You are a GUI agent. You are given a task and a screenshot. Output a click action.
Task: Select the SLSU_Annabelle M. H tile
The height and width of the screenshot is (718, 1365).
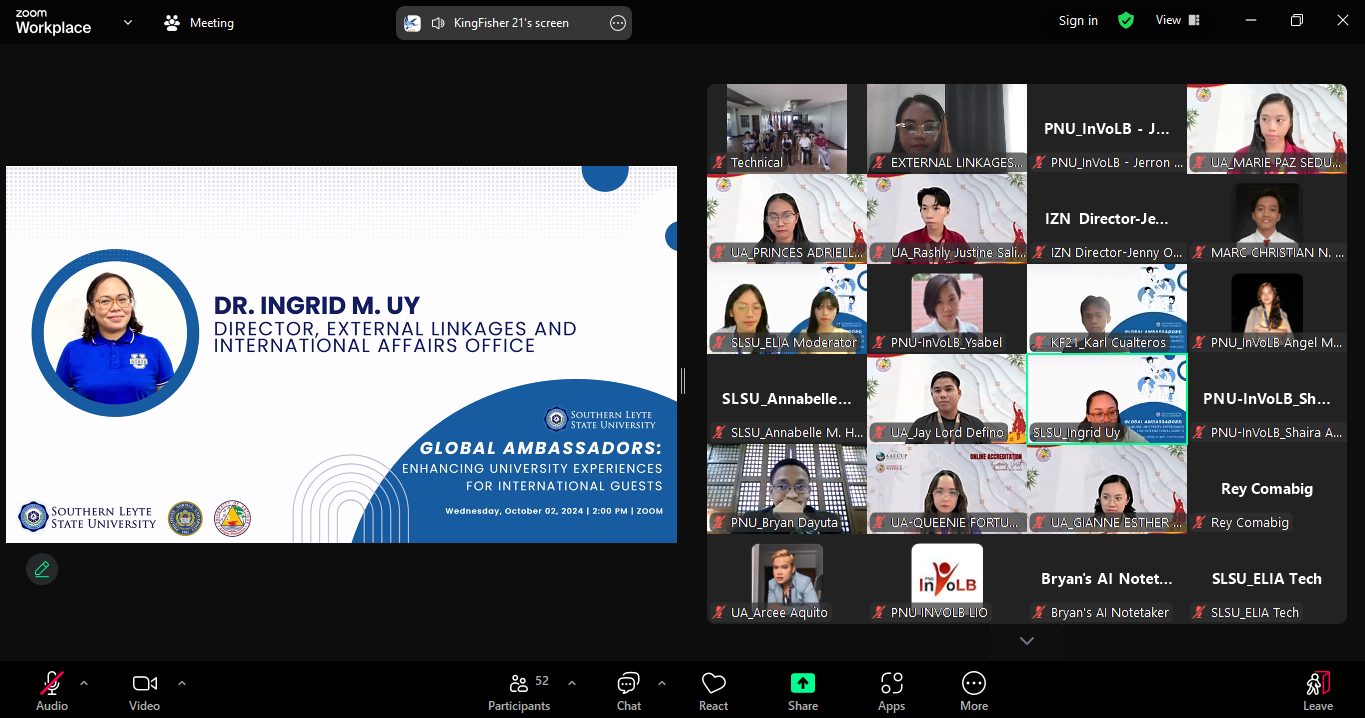coord(787,399)
